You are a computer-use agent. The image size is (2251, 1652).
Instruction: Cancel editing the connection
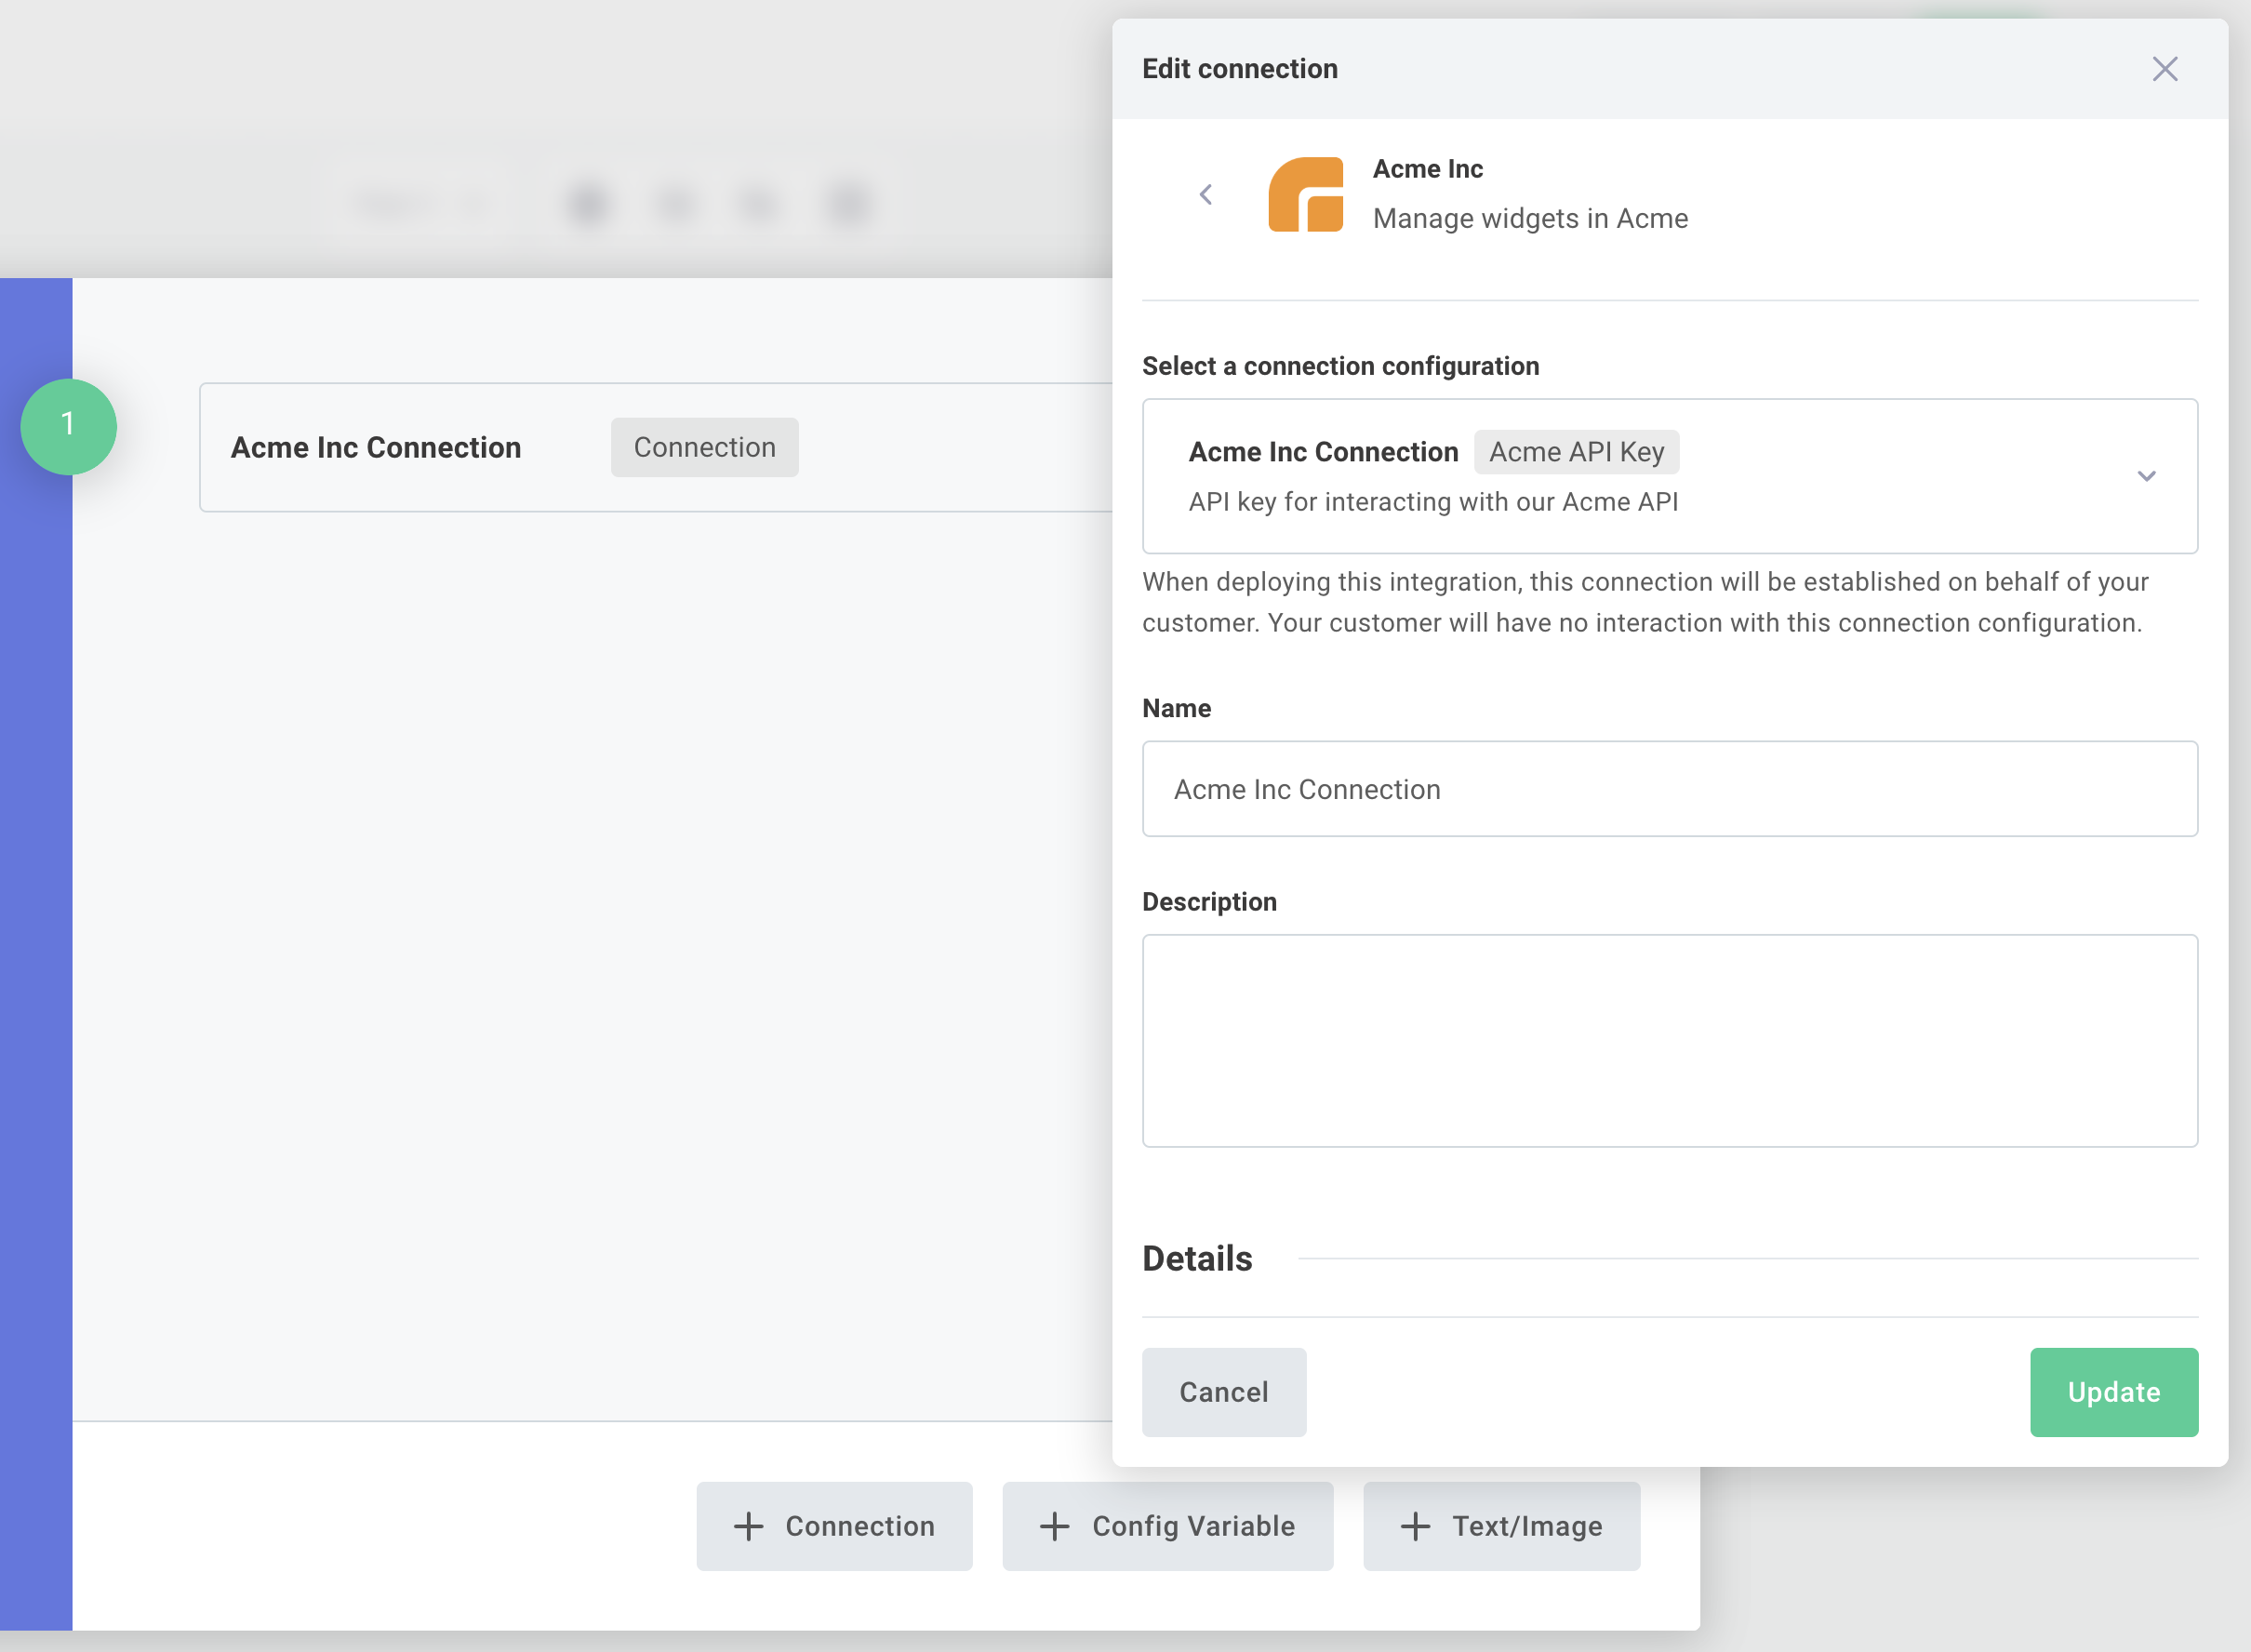(1224, 1392)
